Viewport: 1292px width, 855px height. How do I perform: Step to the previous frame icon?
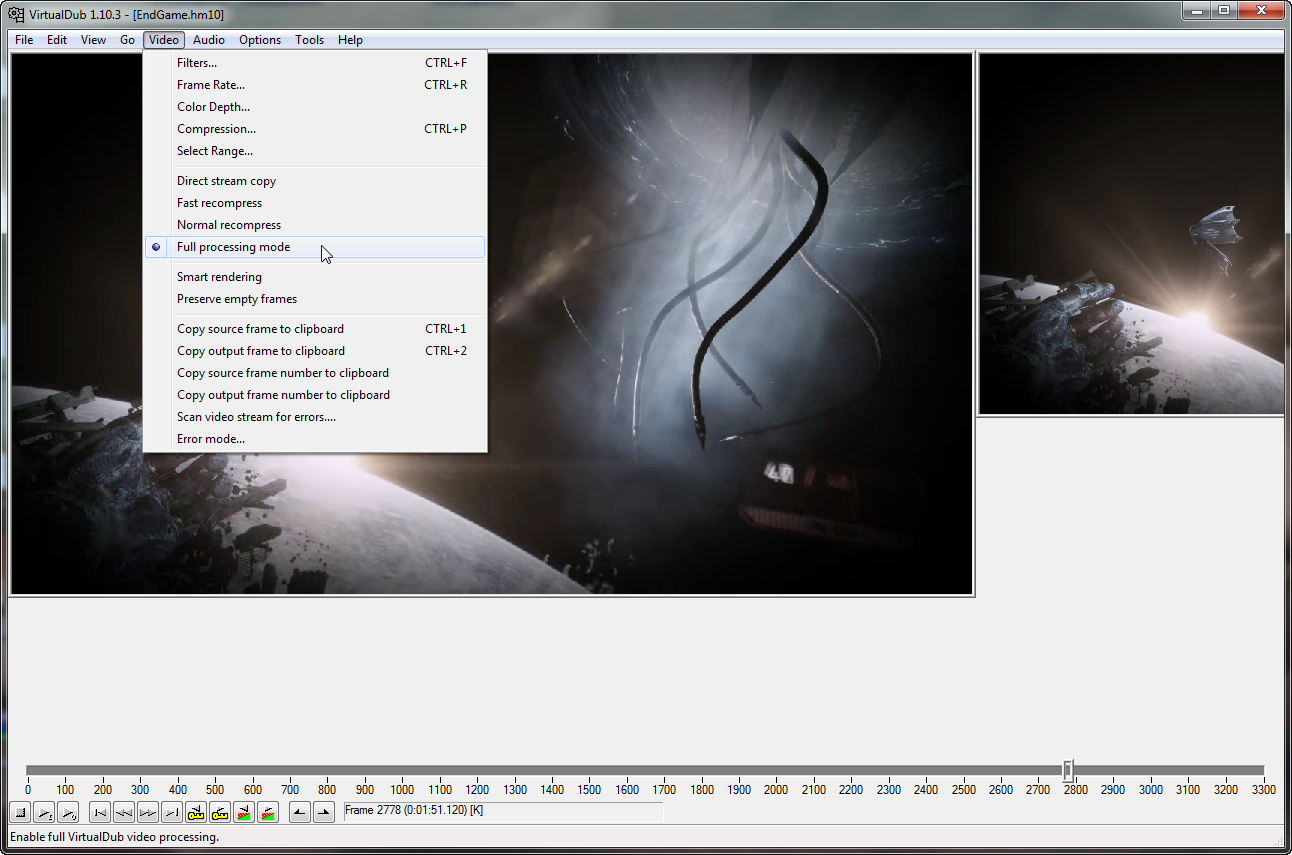[124, 813]
